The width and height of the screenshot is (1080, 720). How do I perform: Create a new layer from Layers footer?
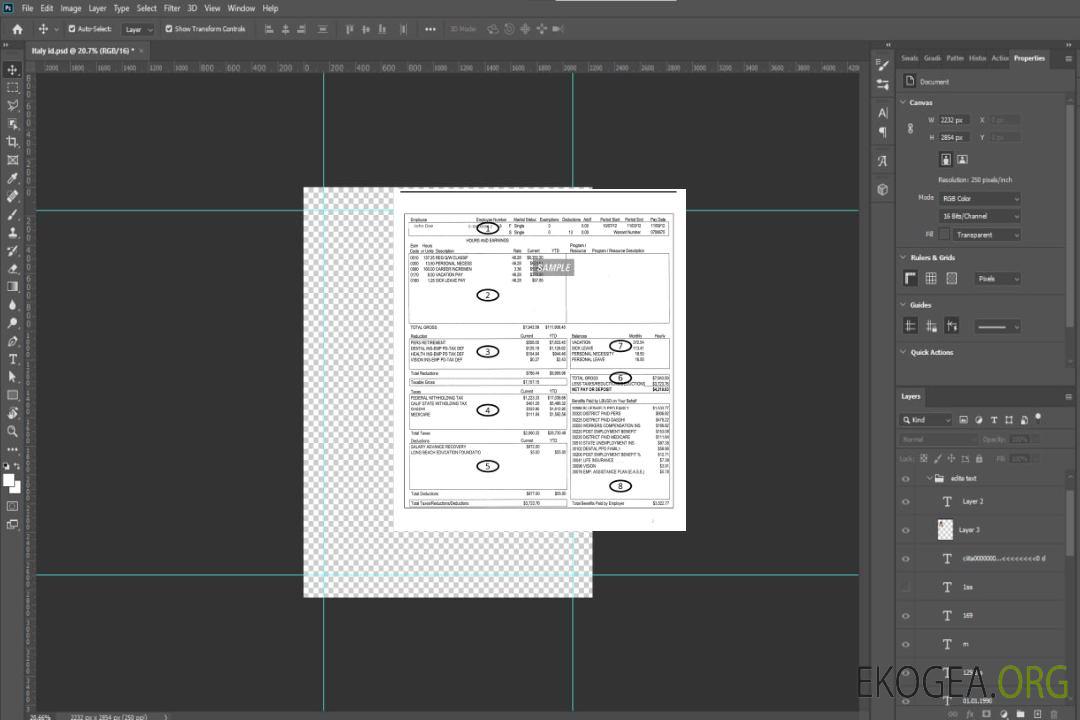click(x=1037, y=714)
